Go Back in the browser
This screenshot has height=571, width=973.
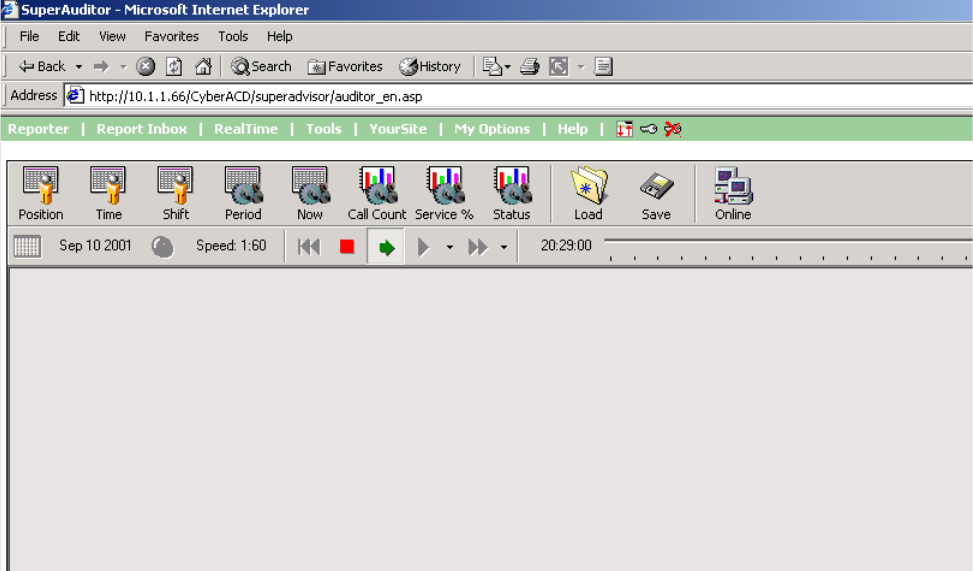tap(42, 66)
